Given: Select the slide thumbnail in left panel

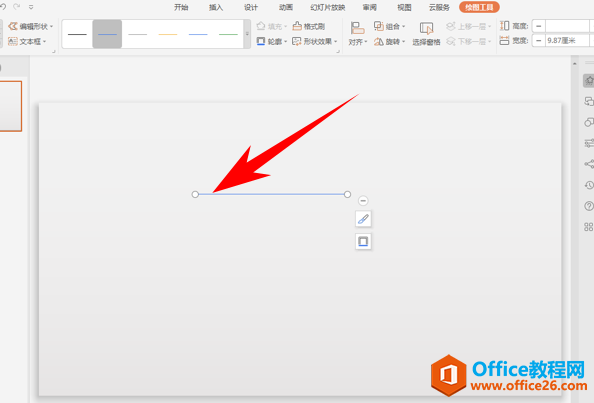Looking at the screenshot, I should tap(11, 106).
